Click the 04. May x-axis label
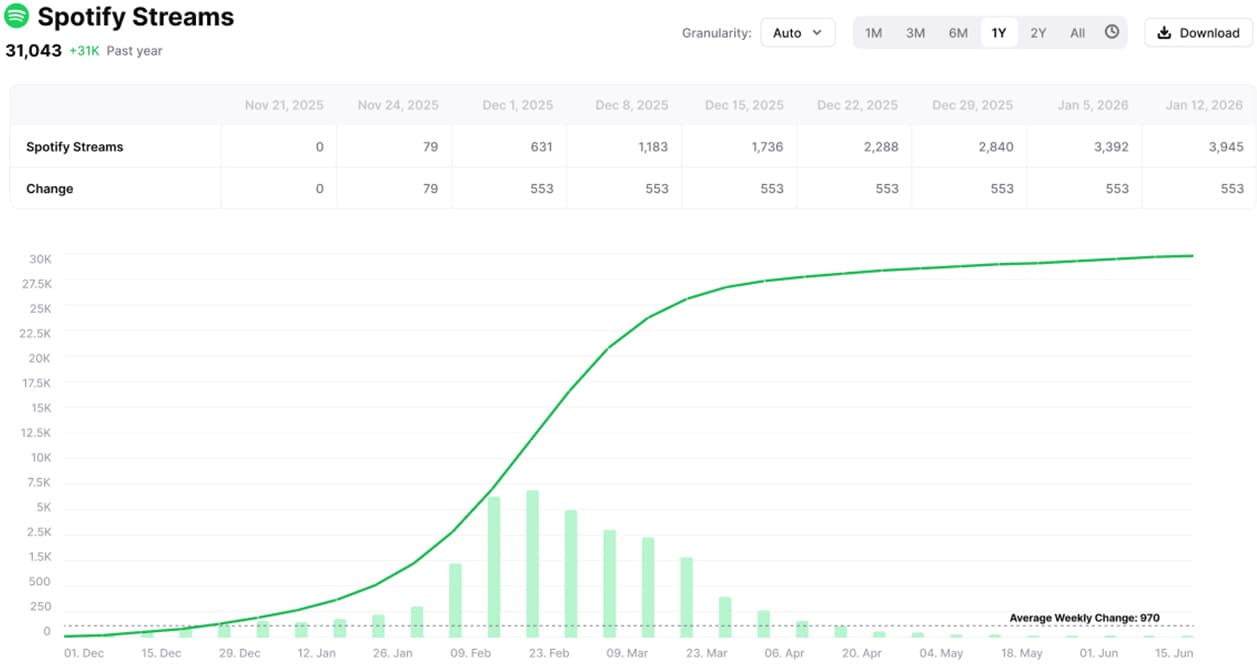The height and width of the screenshot is (667, 1257). [x=941, y=653]
